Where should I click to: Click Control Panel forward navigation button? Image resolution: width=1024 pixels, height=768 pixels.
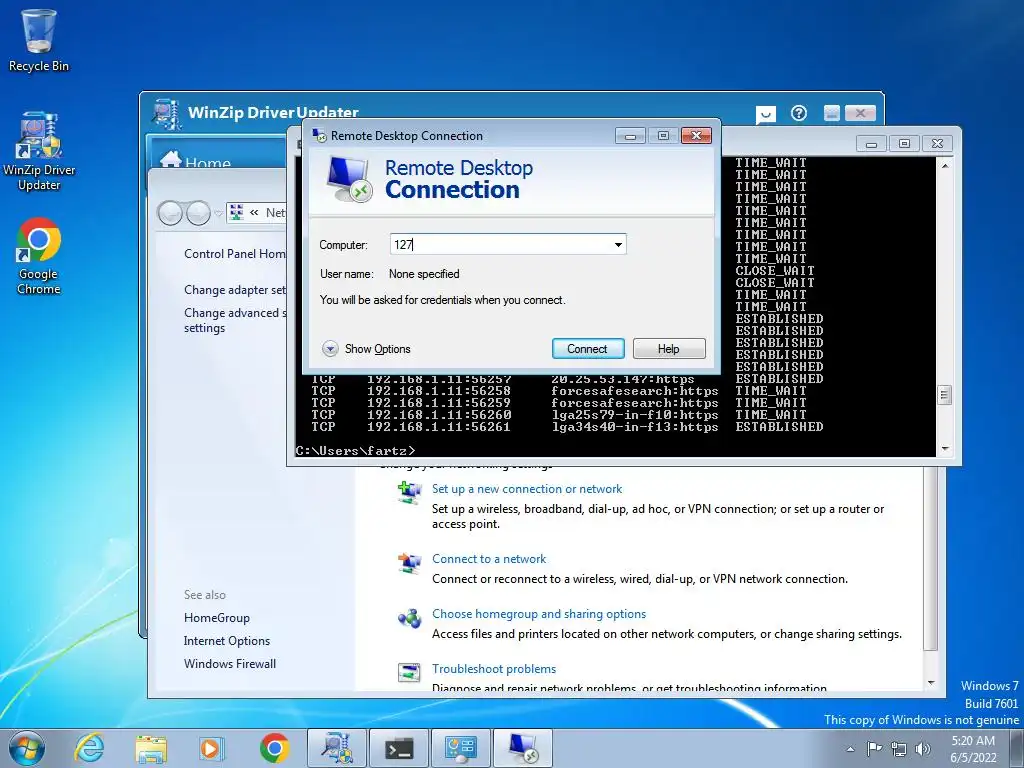click(198, 213)
